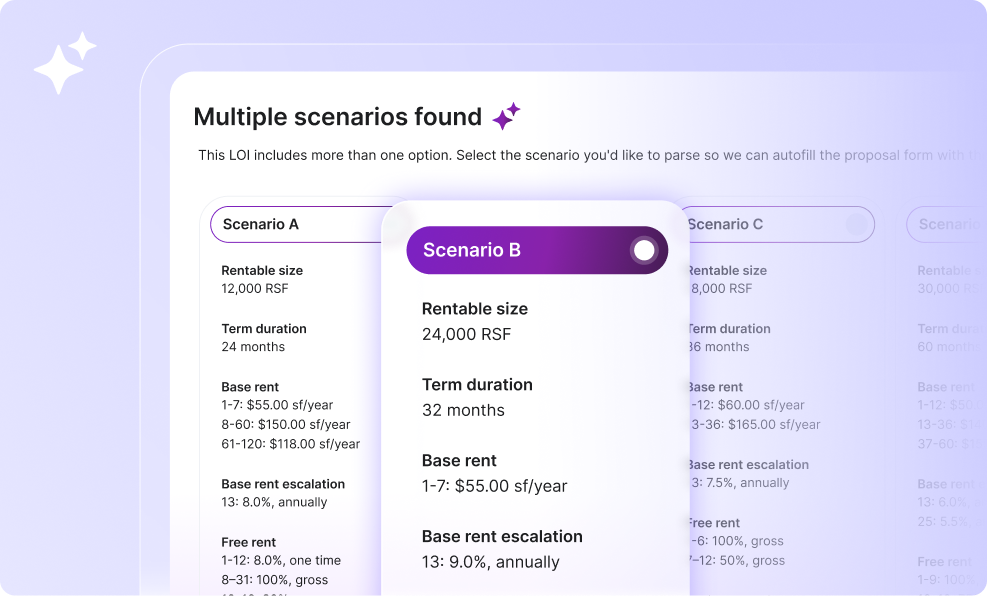
Task: Click the Scenario B purple header label
Action: [472, 250]
